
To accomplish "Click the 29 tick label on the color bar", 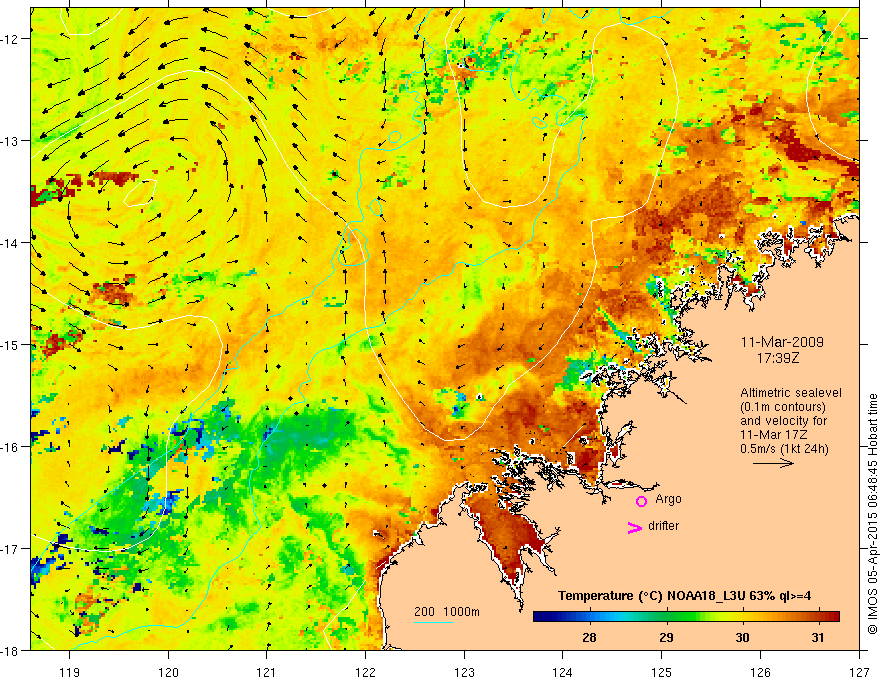I will (x=666, y=637).
